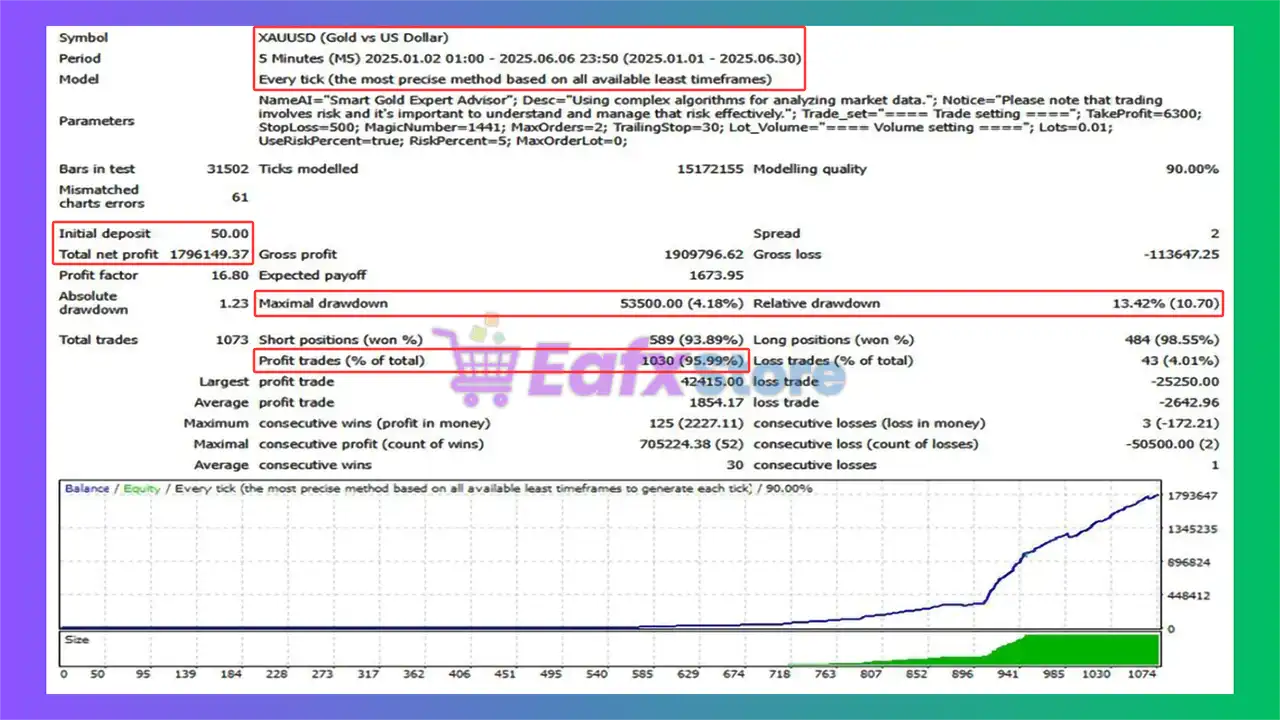
Task: Click the Balance legend label above chart
Action: [x=87, y=489]
